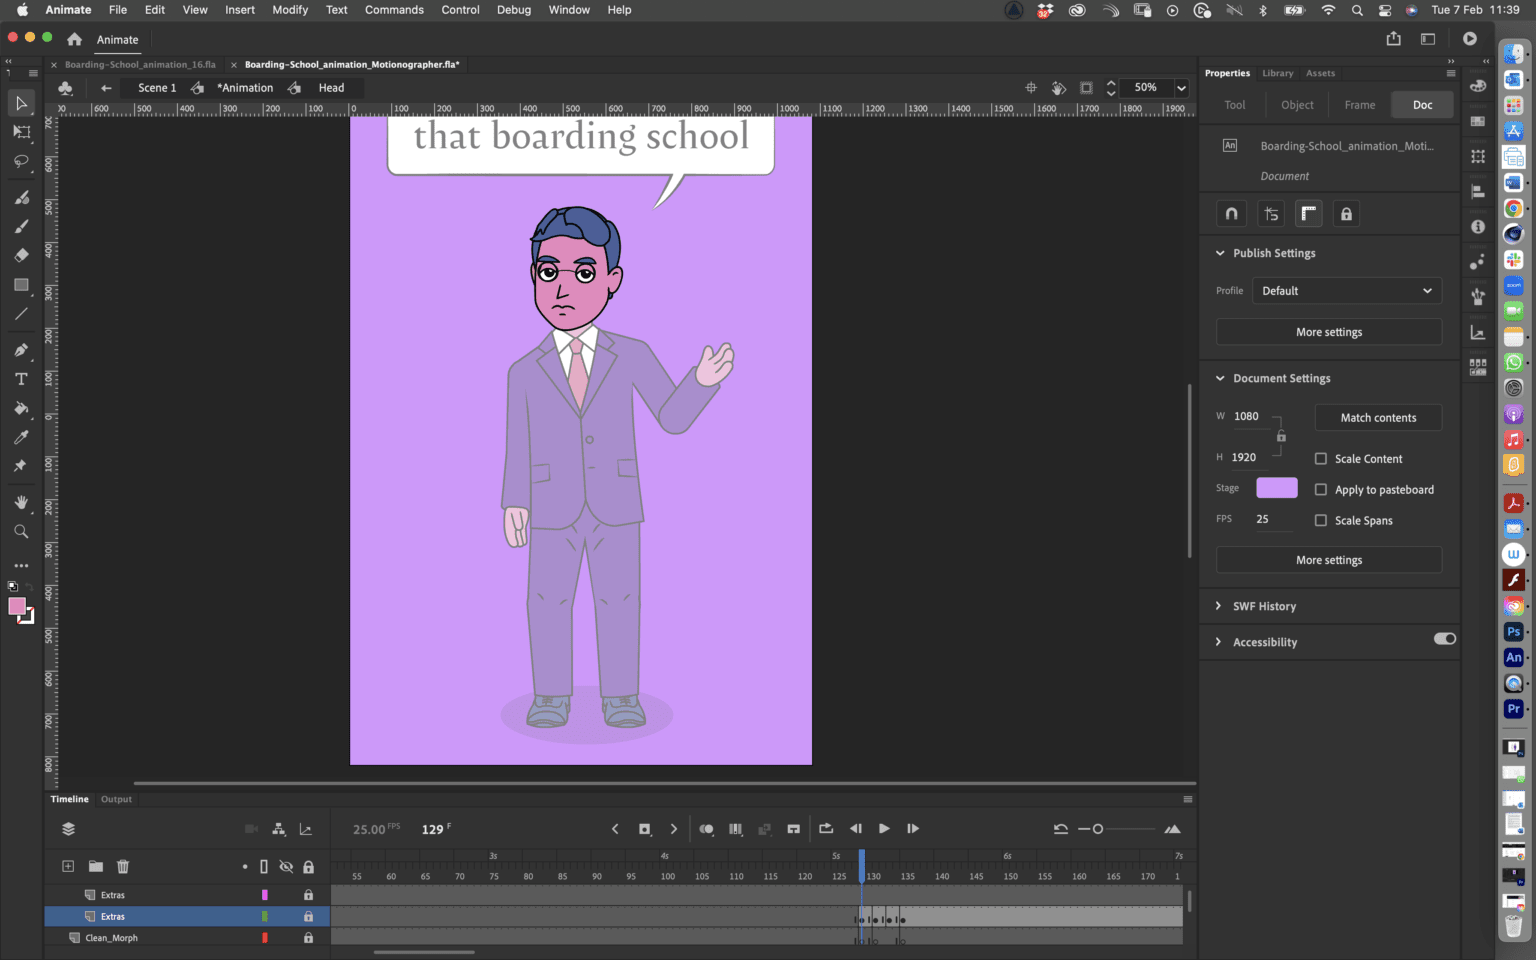Expand the SWF History section
The image size is (1536, 960).
point(1218,606)
